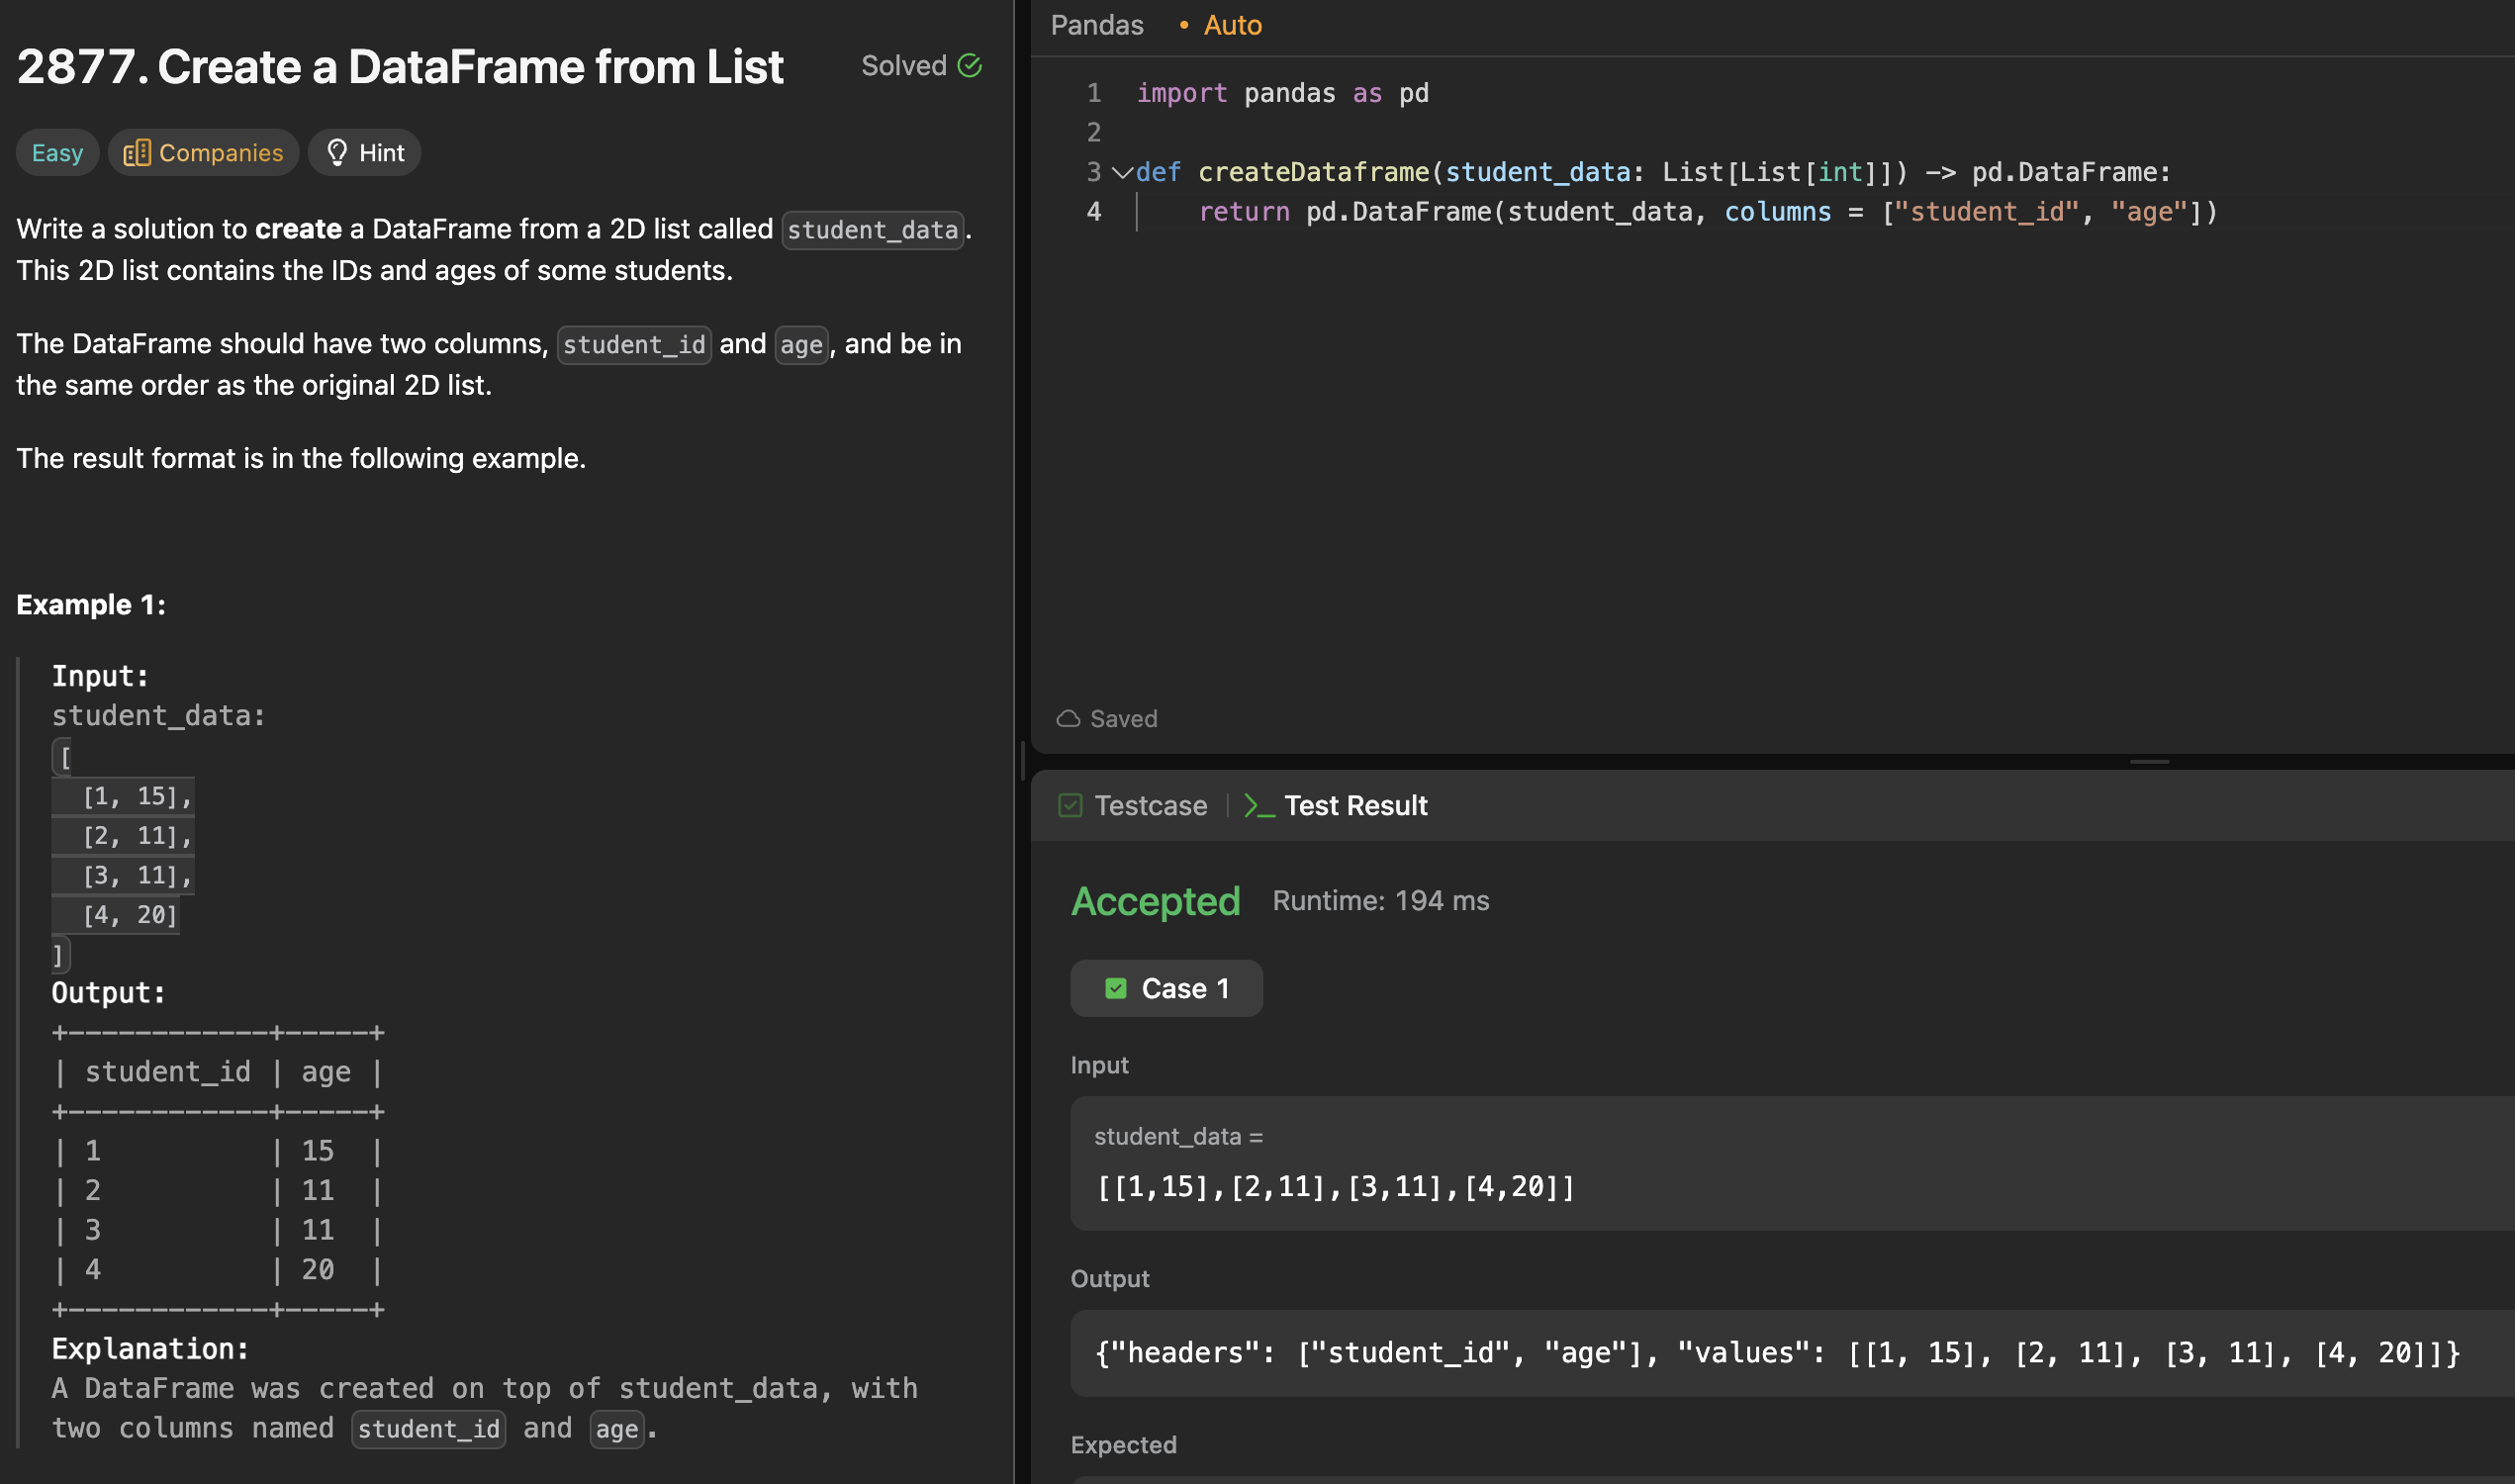Click the Easy difficulty tag
The width and height of the screenshot is (2515, 1484).
tap(57, 153)
